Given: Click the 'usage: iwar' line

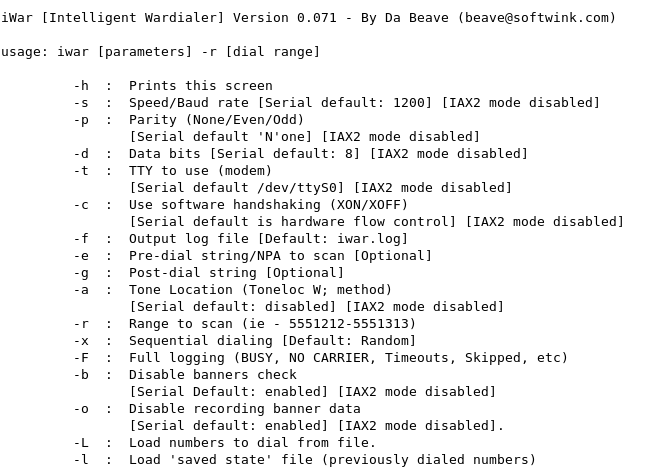Looking at the screenshot, I should (160, 52).
